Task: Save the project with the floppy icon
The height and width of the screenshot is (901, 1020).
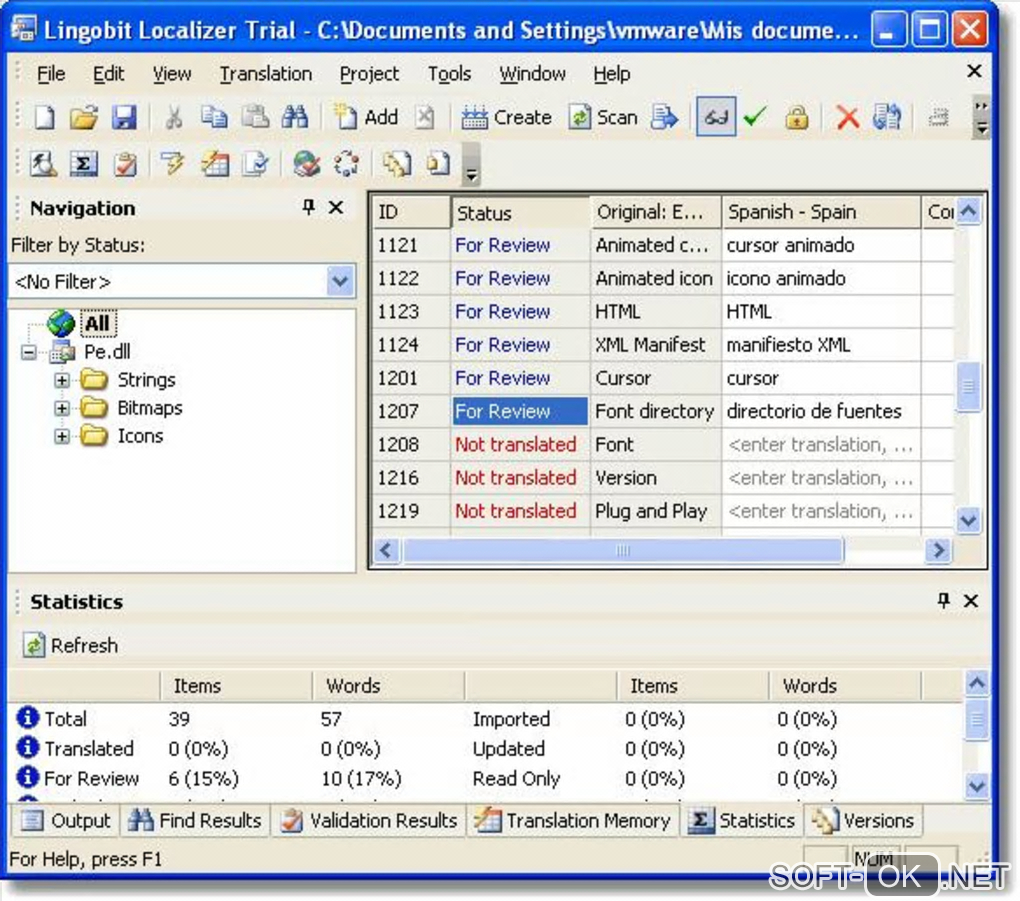Action: click(x=124, y=118)
